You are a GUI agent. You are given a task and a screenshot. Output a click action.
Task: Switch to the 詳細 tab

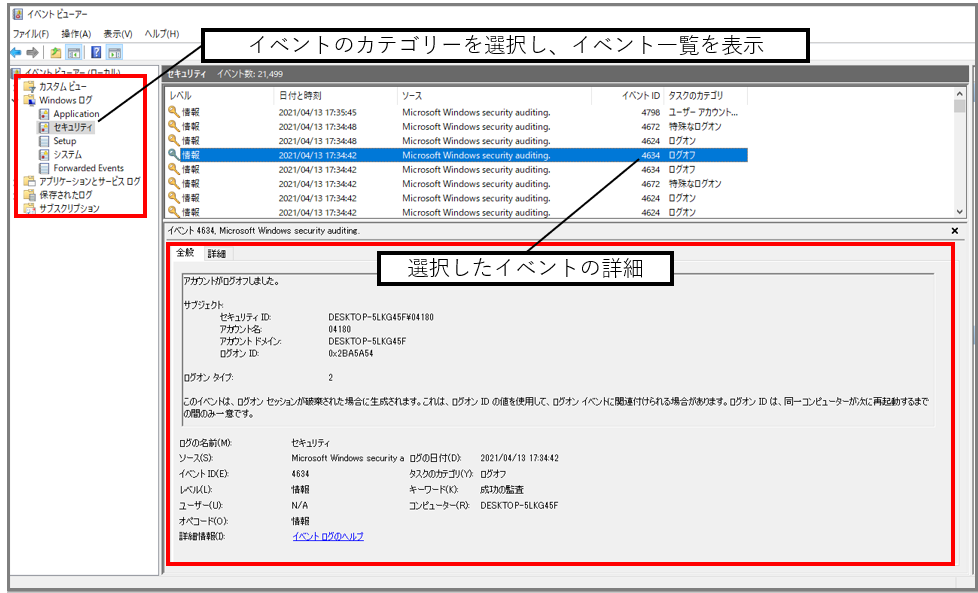pos(217,254)
